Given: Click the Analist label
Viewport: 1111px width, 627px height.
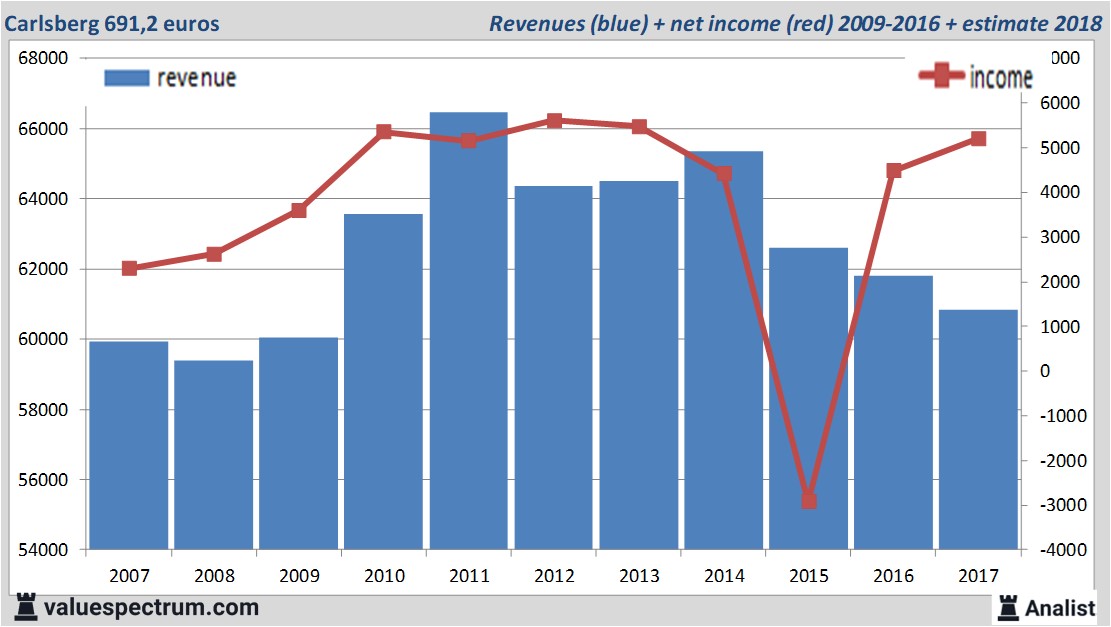Looking at the screenshot, I should (1060, 608).
